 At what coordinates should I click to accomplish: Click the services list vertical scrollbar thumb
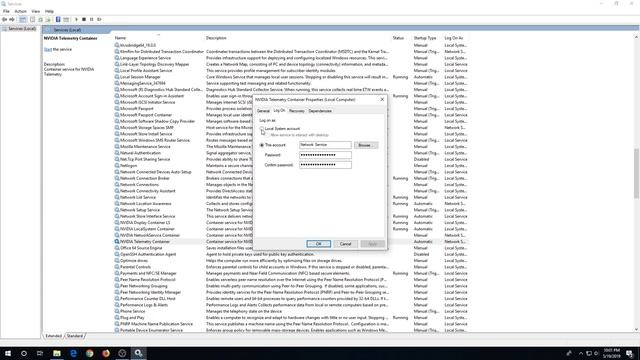tap(636, 173)
